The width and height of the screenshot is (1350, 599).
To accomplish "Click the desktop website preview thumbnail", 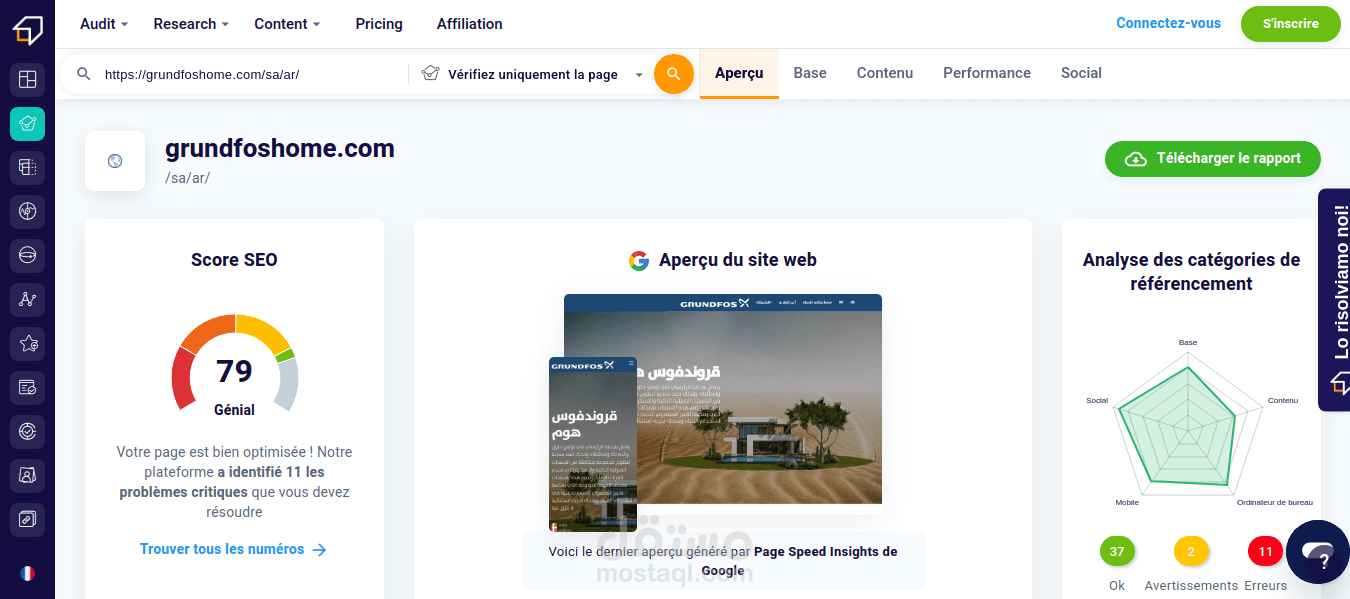I will coord(723,399).
